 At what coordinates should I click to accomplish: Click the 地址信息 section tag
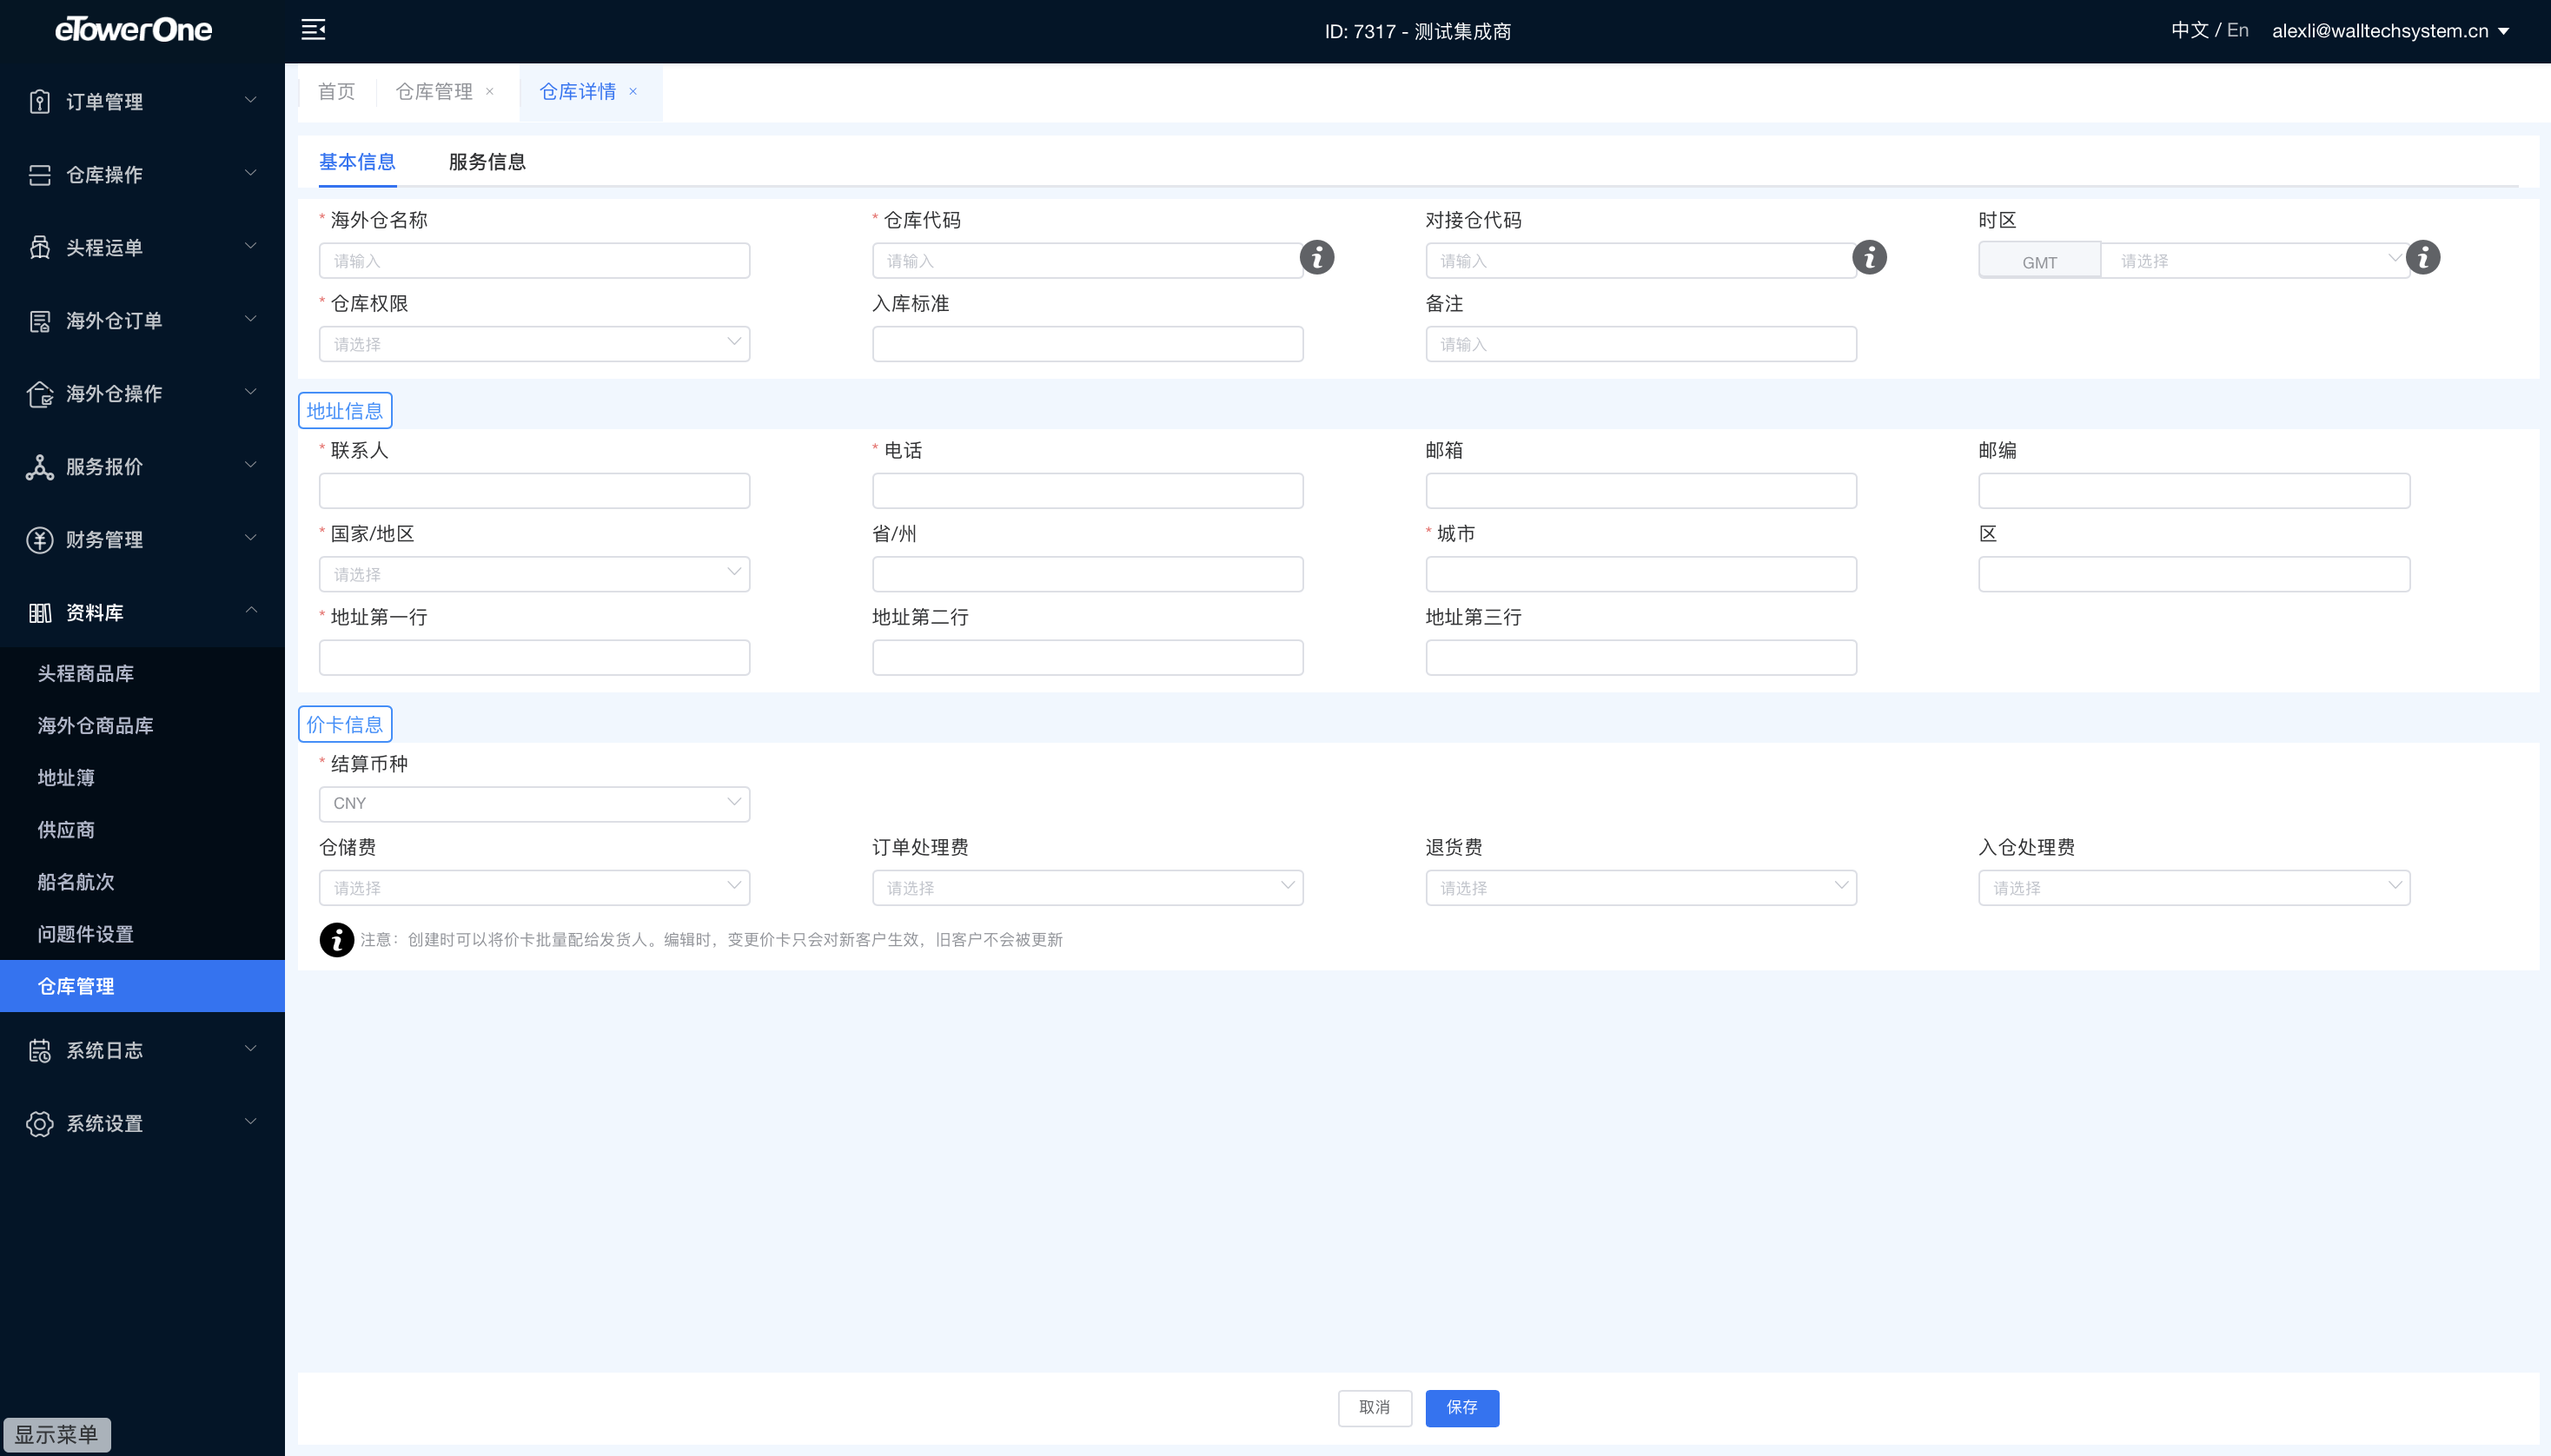[x=345, y=411]
